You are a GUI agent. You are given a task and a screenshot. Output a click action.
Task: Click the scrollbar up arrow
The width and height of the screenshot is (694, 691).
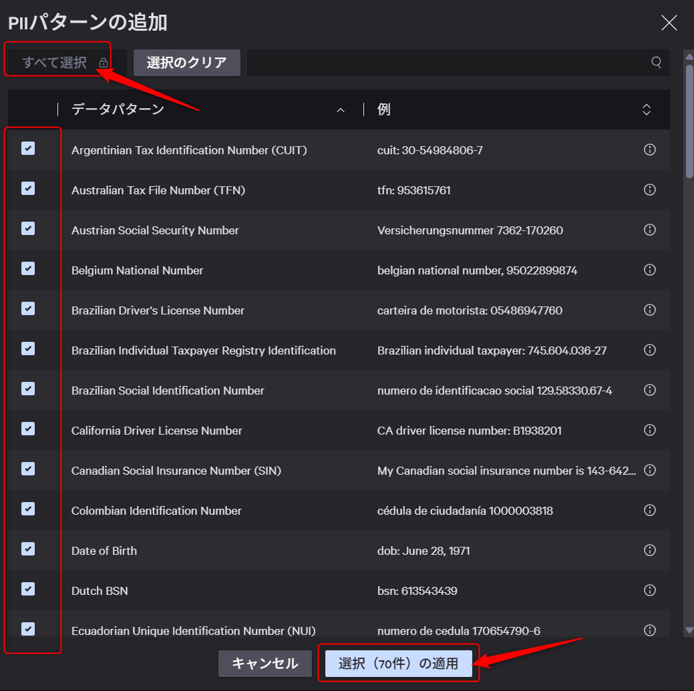click(689, 57)
